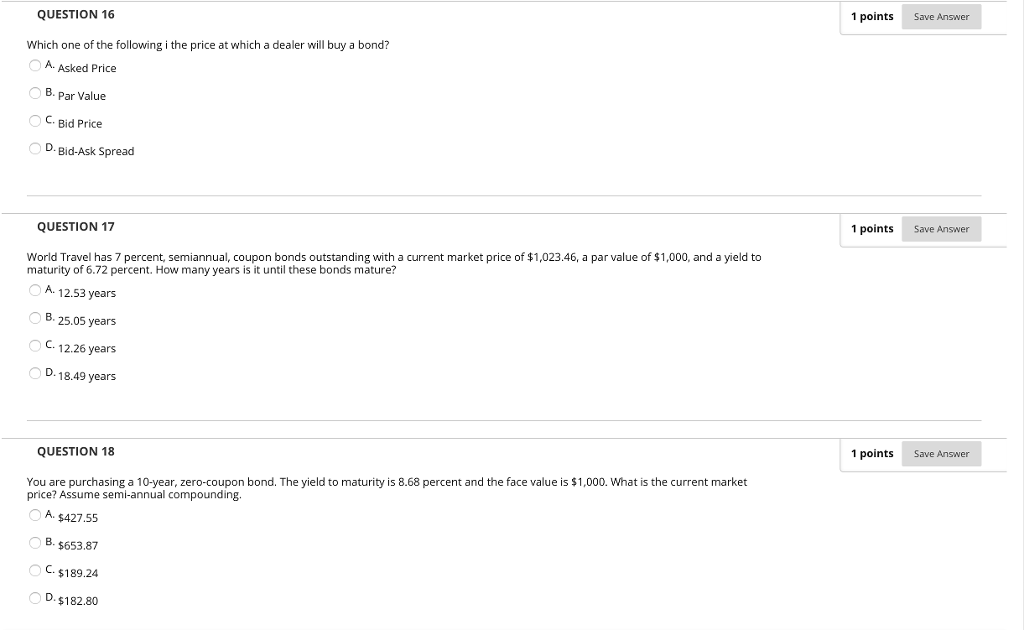
Task: Click the QUESTION 17 heading
Action: (x=75, y=227)
